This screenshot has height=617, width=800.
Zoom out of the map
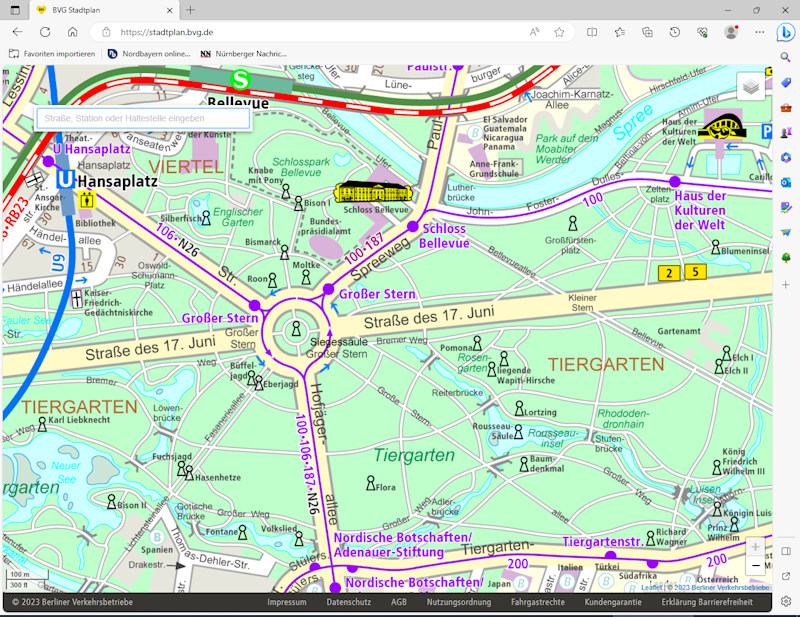pos(756,567)
